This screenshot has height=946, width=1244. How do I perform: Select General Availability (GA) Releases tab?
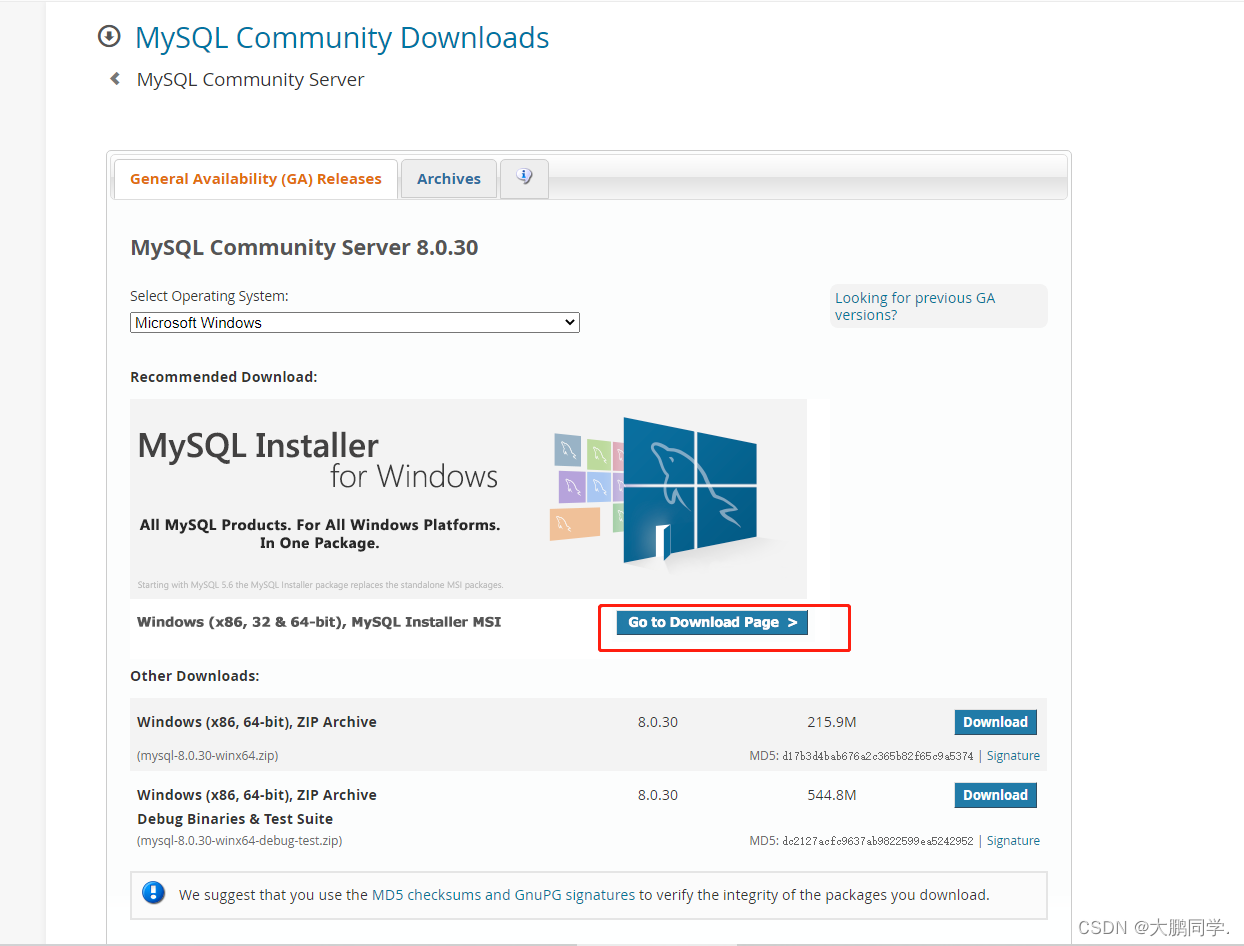256,179
